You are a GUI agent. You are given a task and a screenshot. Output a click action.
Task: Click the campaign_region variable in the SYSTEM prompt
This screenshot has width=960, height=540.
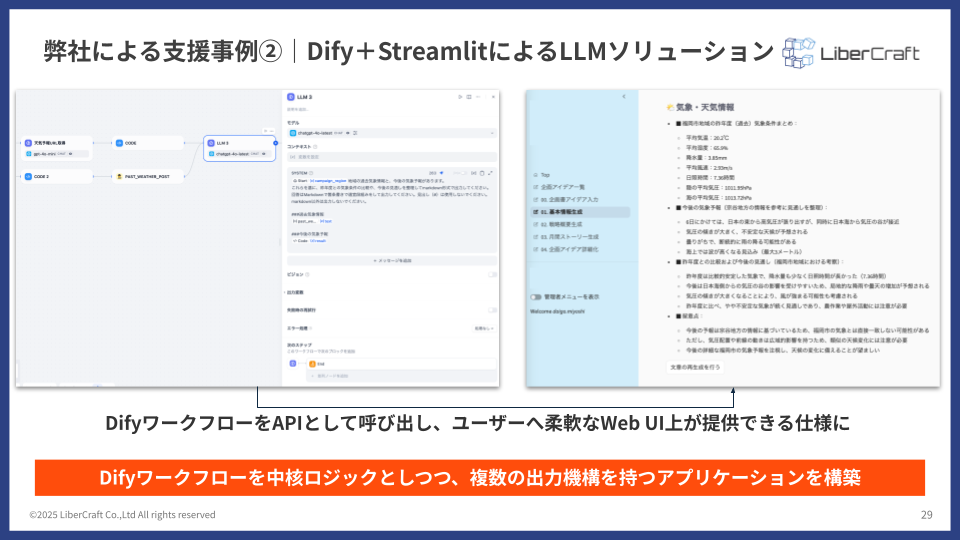pos(328,181)
